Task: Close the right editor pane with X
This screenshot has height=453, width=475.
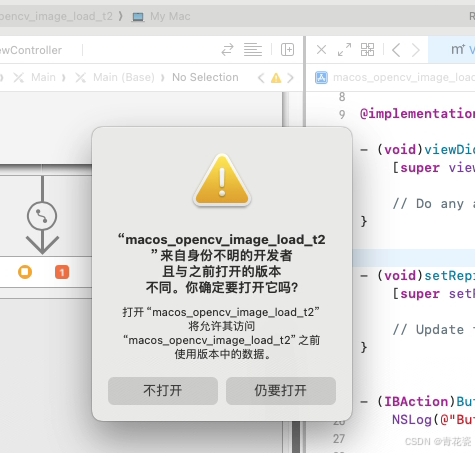Action: (321, 50)
